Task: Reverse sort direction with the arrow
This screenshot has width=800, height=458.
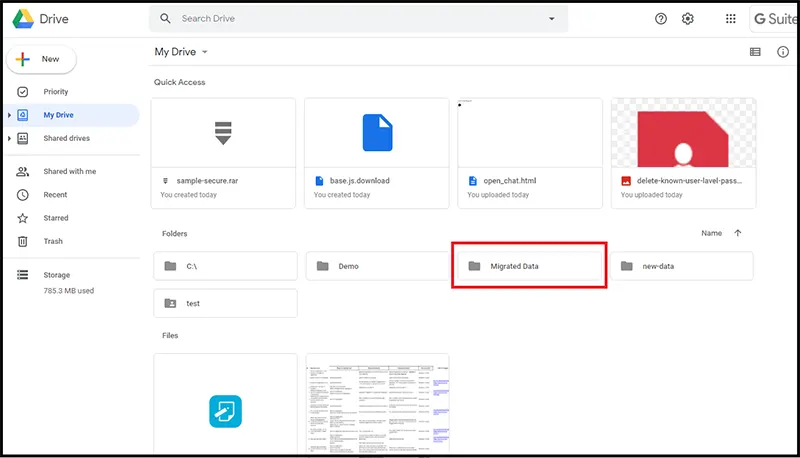Action: (738, 233)
